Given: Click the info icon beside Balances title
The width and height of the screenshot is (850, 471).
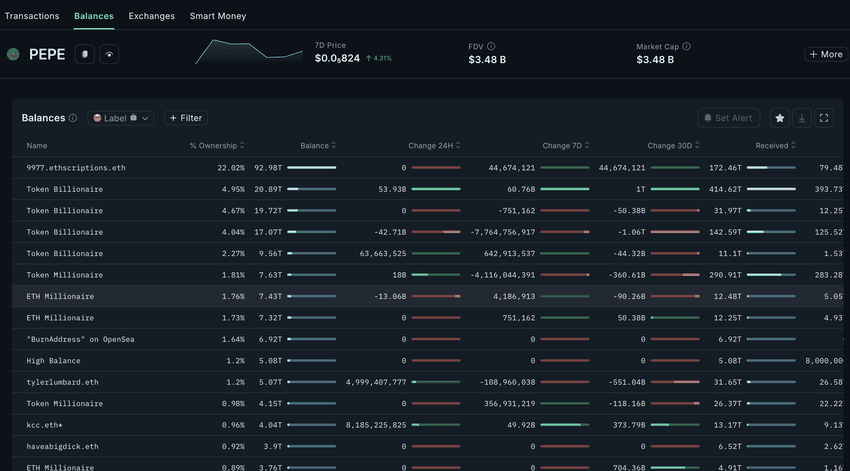Looking at the screenshot, I should tap(73, 118).
